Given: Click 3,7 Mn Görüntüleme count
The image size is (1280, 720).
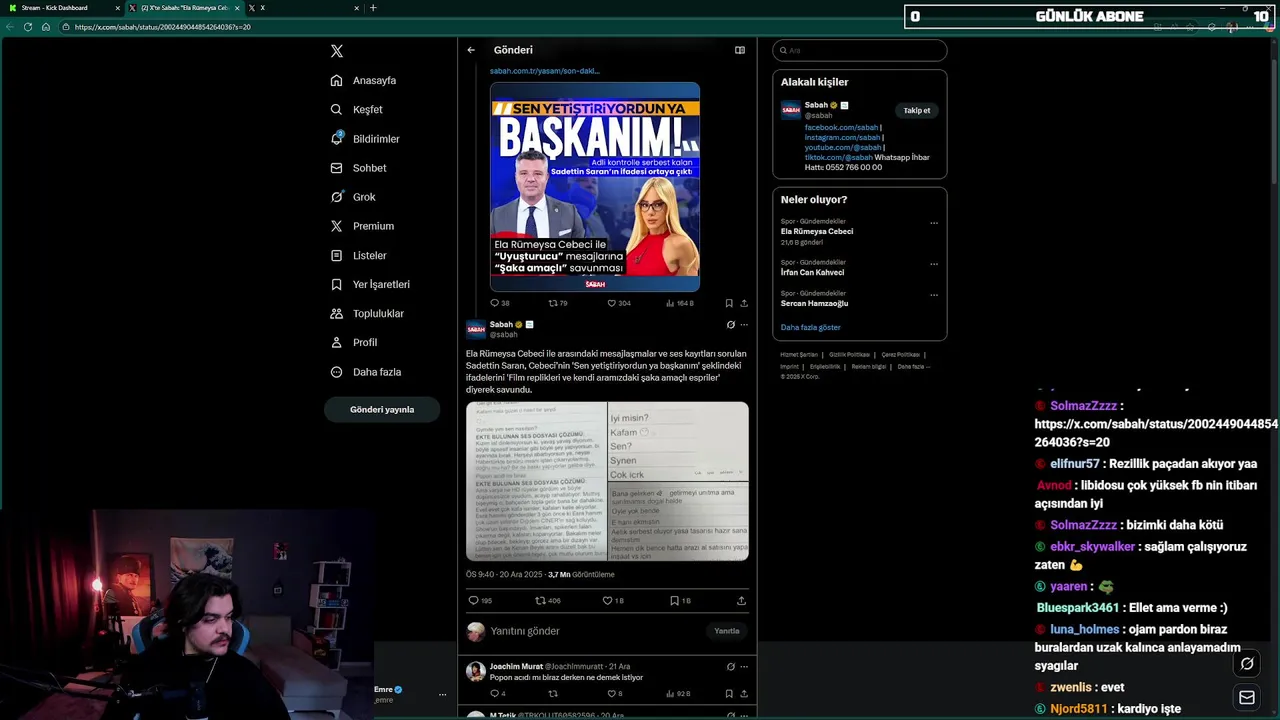Looking at the screenshot, I should point(581,575).
